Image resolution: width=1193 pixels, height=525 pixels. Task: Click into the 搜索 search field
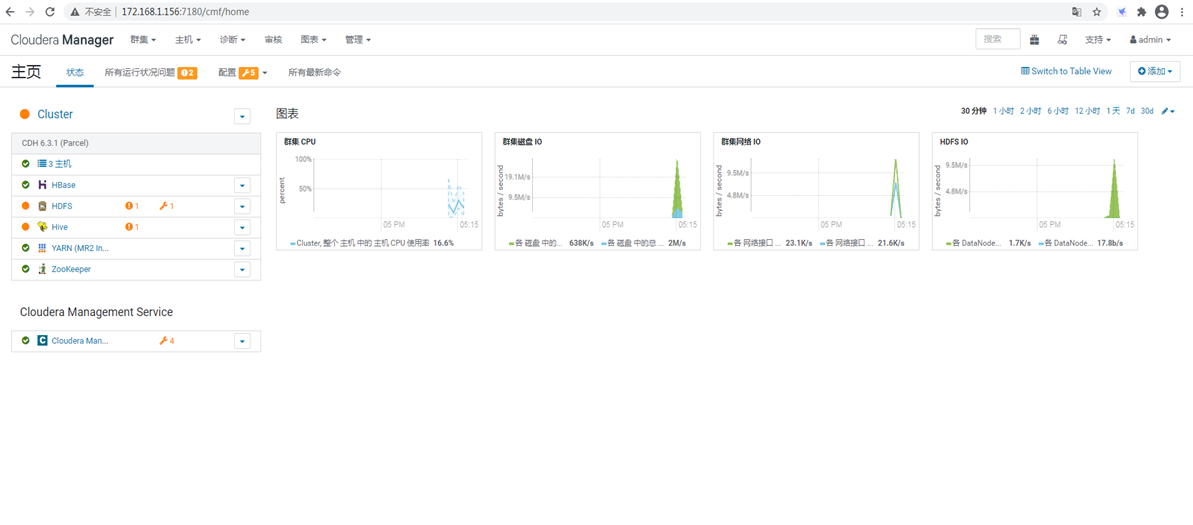click(997, 39)
